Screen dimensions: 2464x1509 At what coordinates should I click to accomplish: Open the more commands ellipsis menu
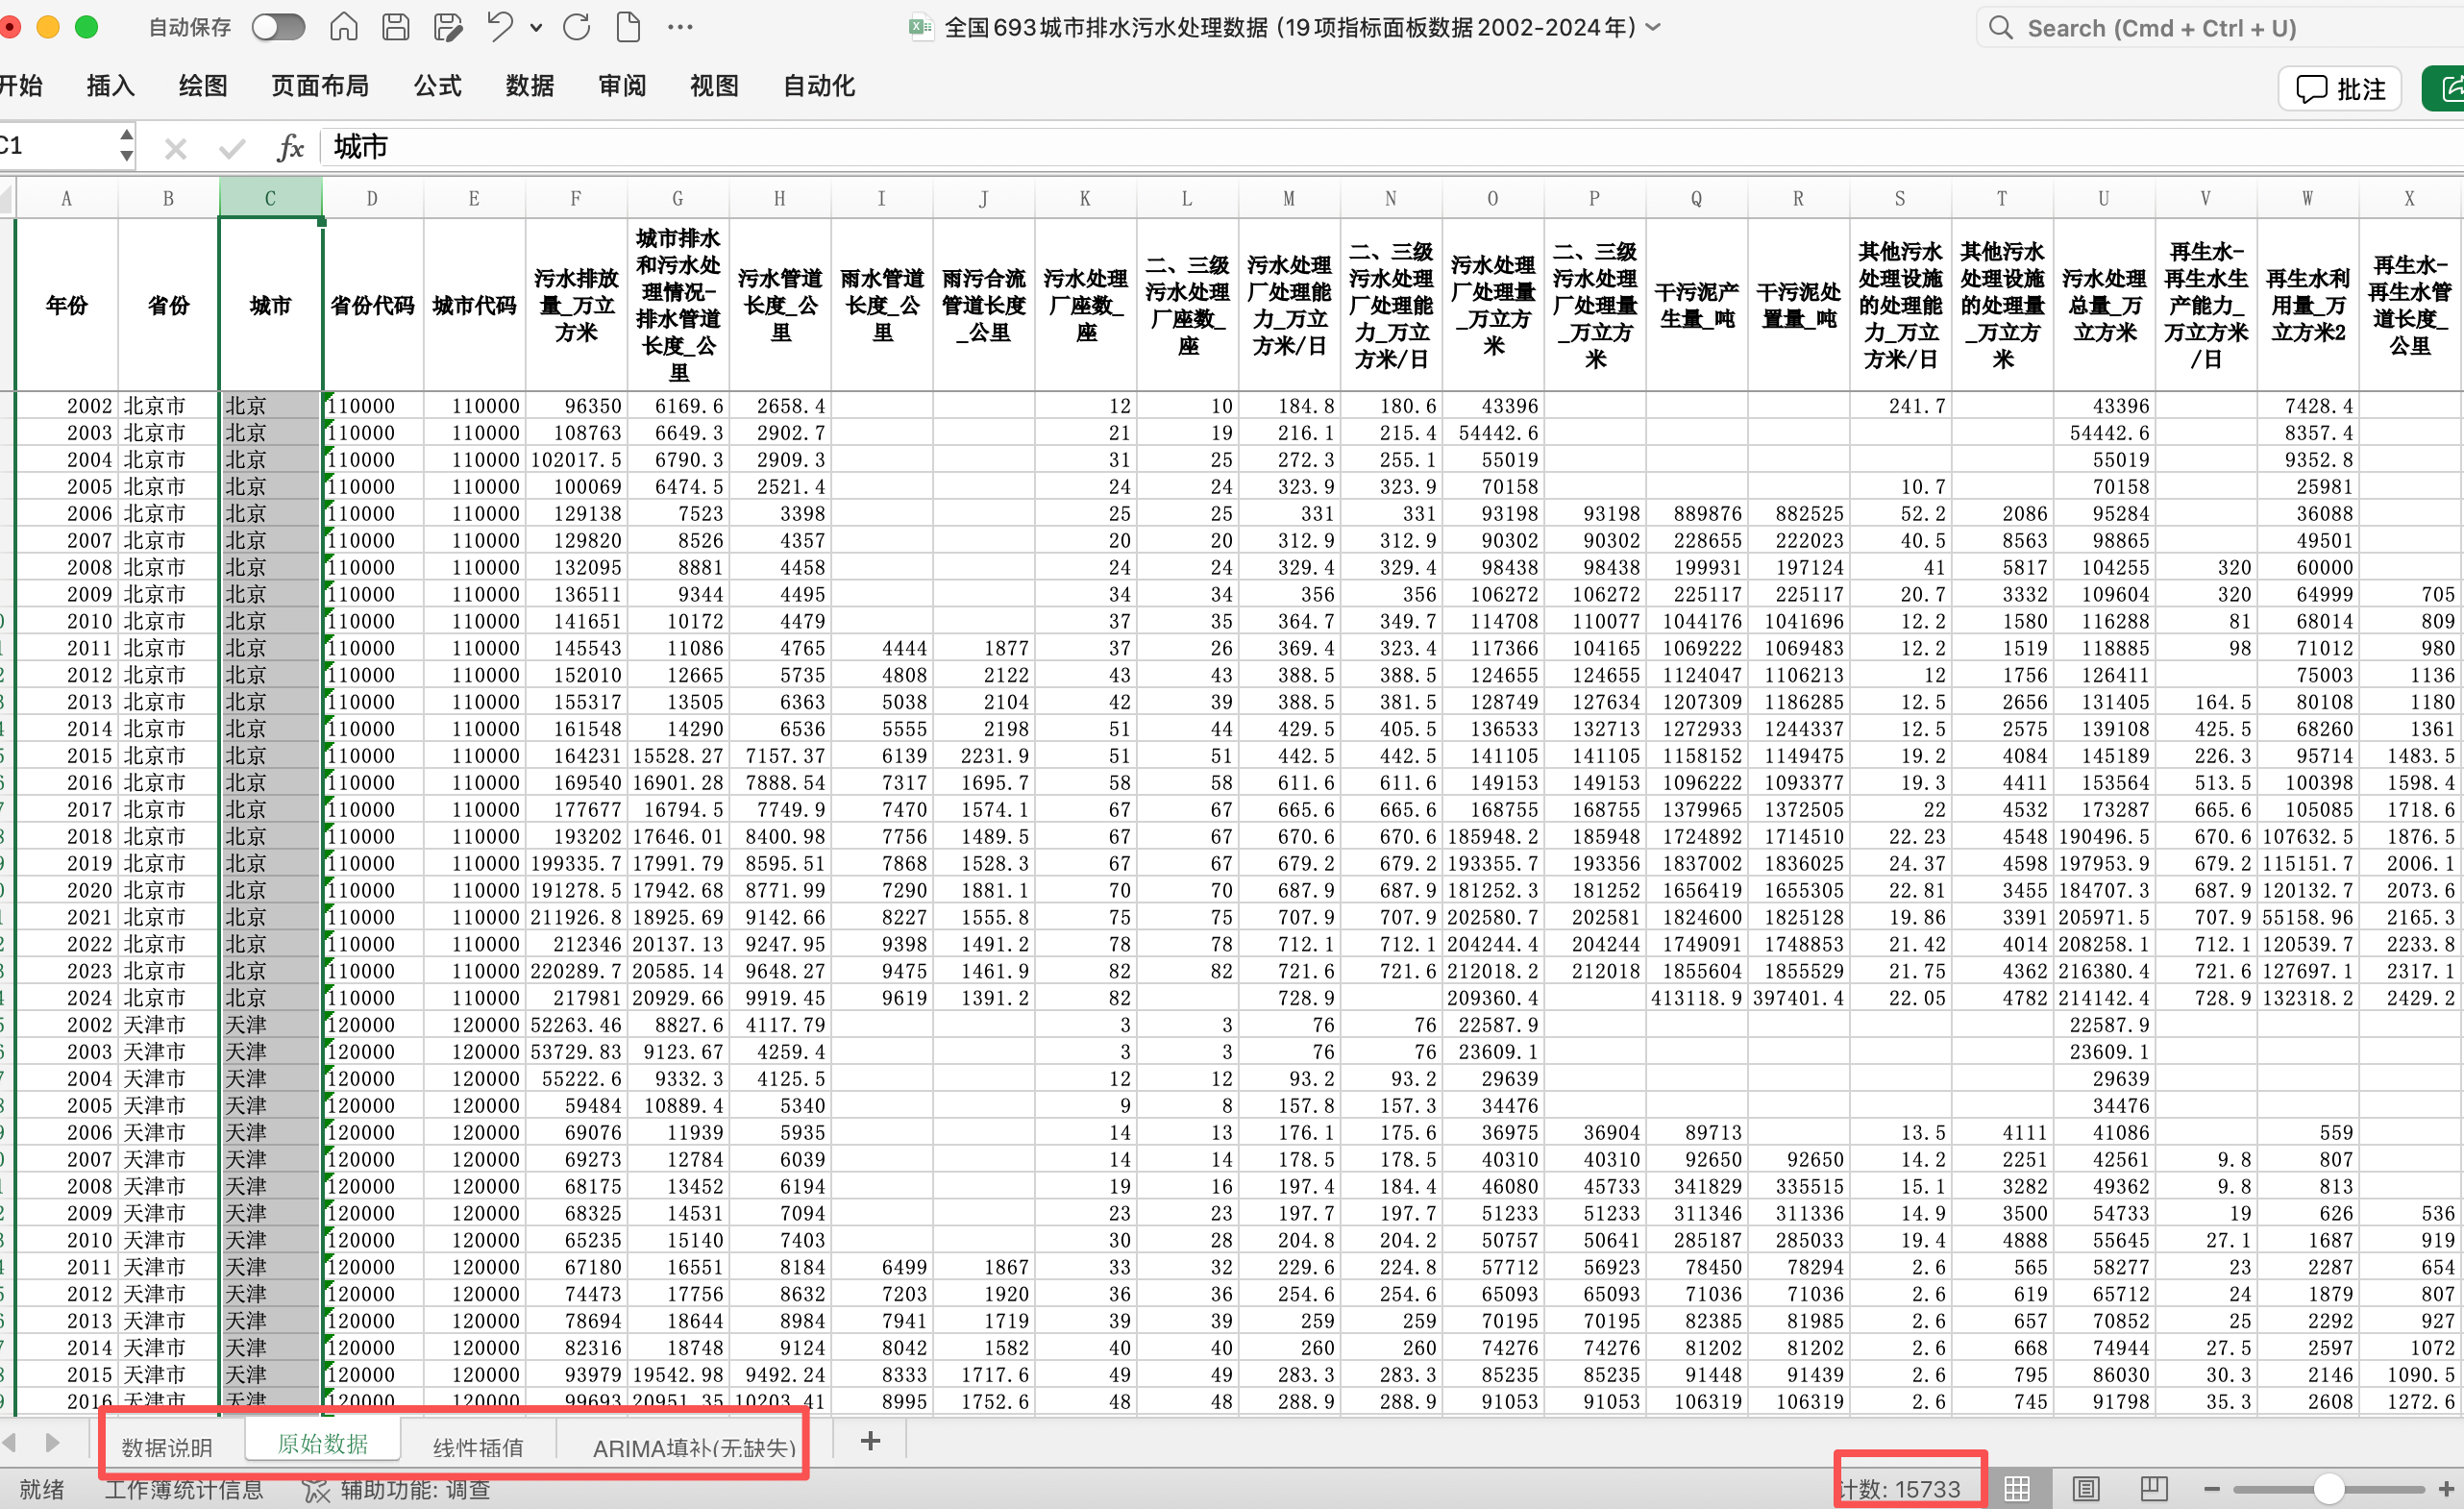680,27
